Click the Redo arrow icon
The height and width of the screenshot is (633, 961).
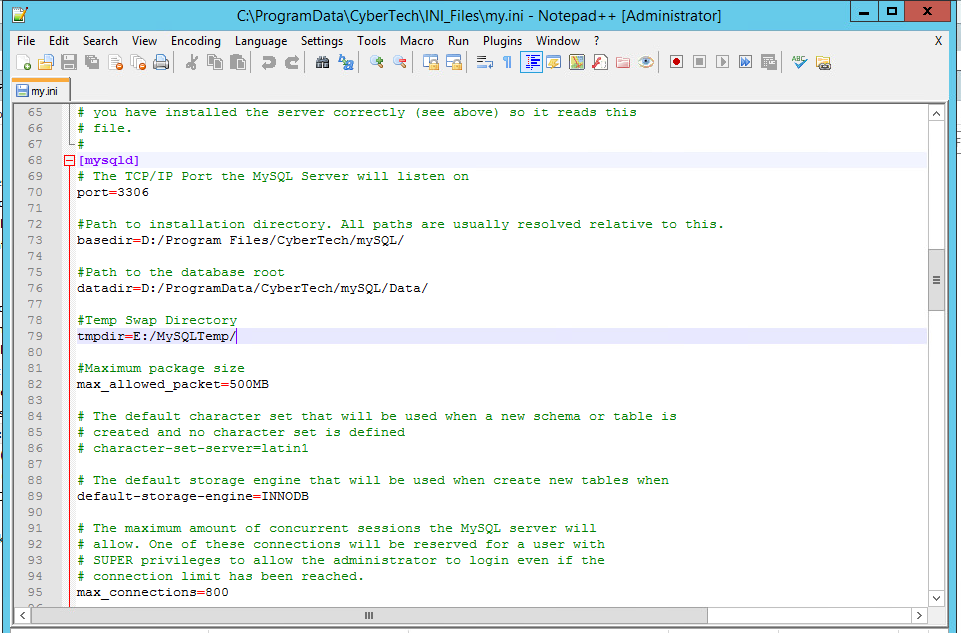pyautogui.click(x=292, y=62)
